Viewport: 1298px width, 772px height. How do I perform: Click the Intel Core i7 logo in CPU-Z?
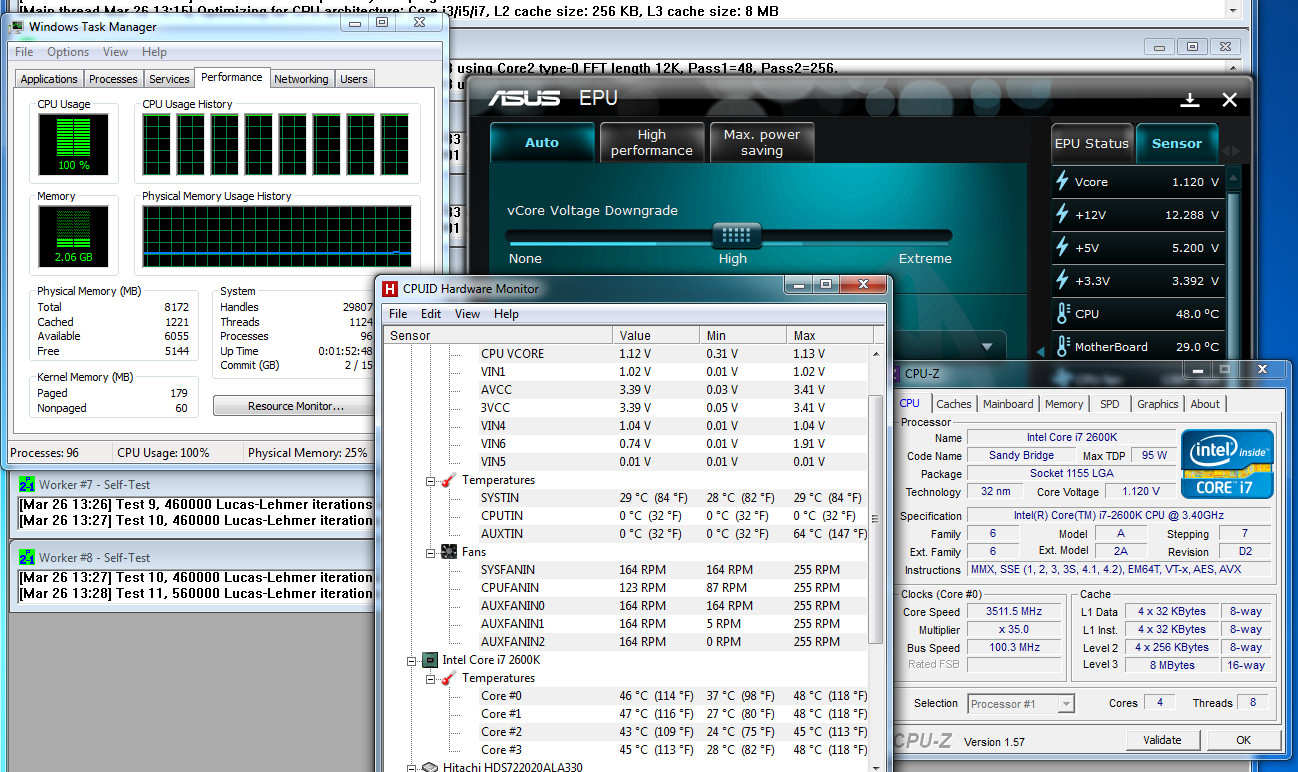pyautogui.click(x=1227, y=464)
